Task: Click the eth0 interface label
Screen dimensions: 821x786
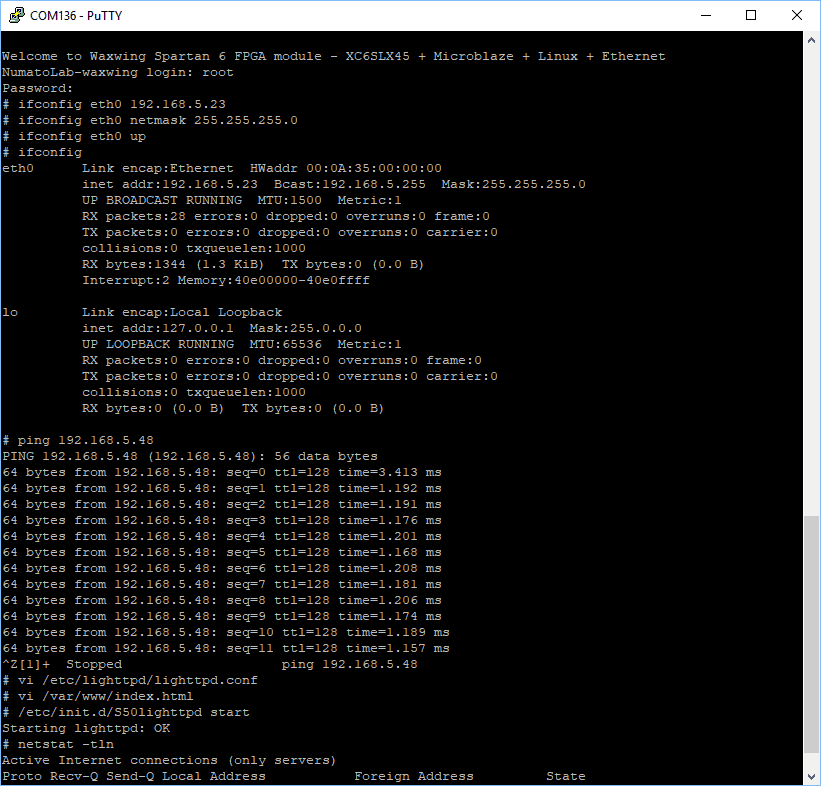Action: (18, 168)
